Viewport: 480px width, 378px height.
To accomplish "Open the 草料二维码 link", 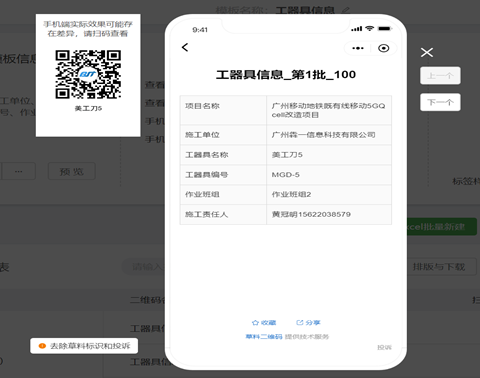I will click(264, 337).
